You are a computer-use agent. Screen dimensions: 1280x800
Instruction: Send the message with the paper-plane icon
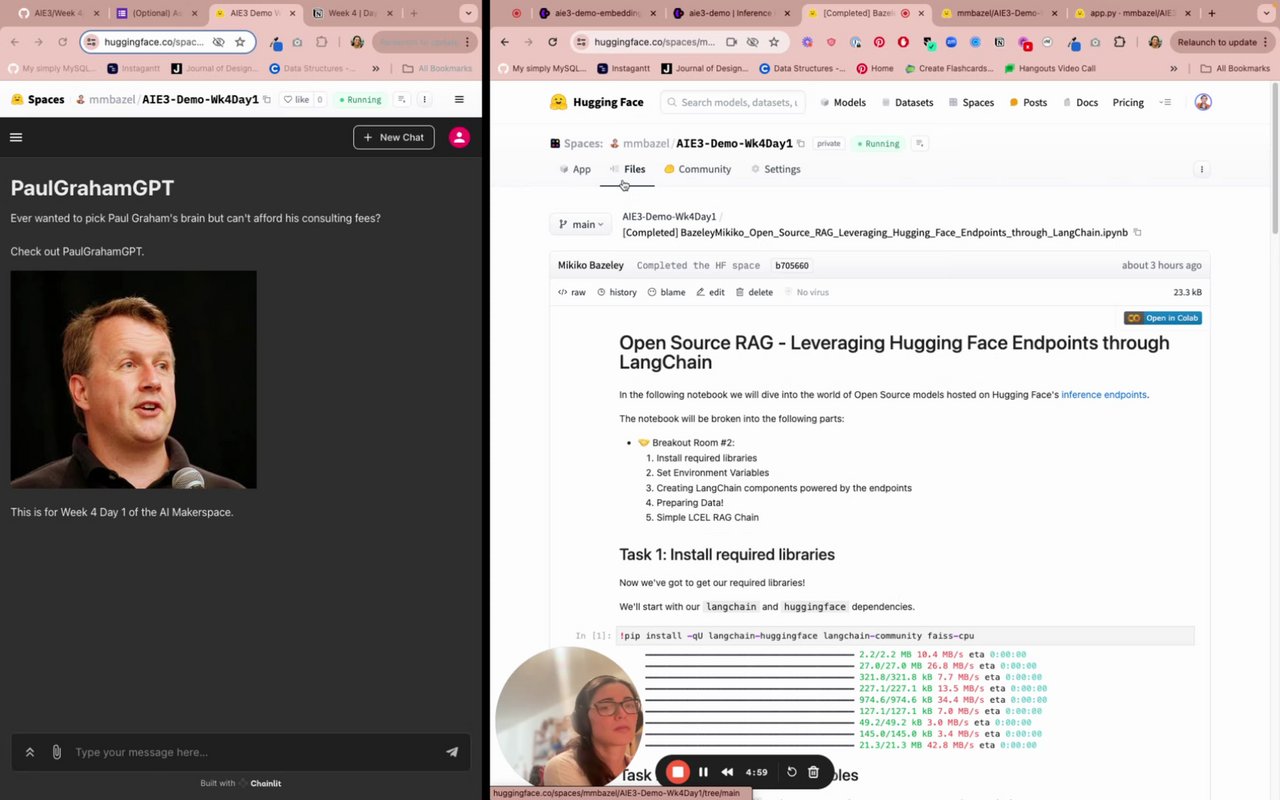click(452, 752)
